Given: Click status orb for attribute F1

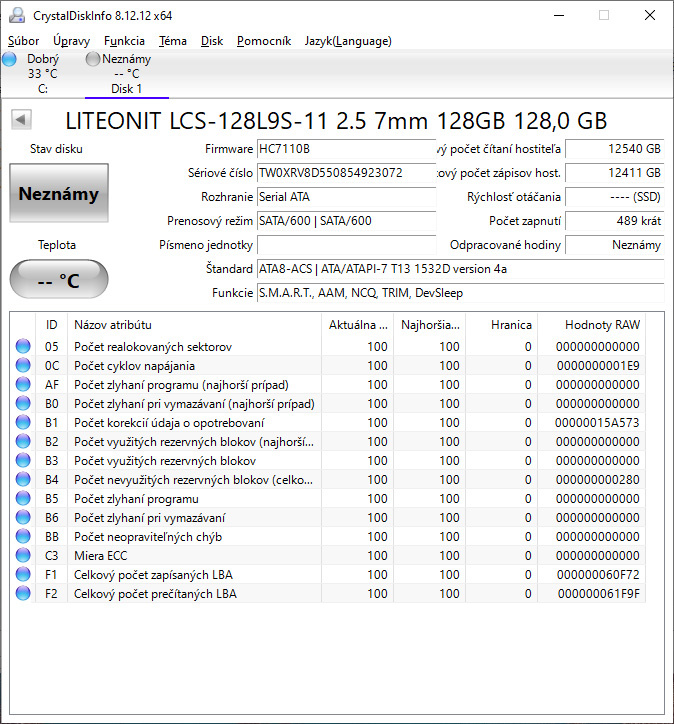Looking at the screenshot, I should 23,574.
